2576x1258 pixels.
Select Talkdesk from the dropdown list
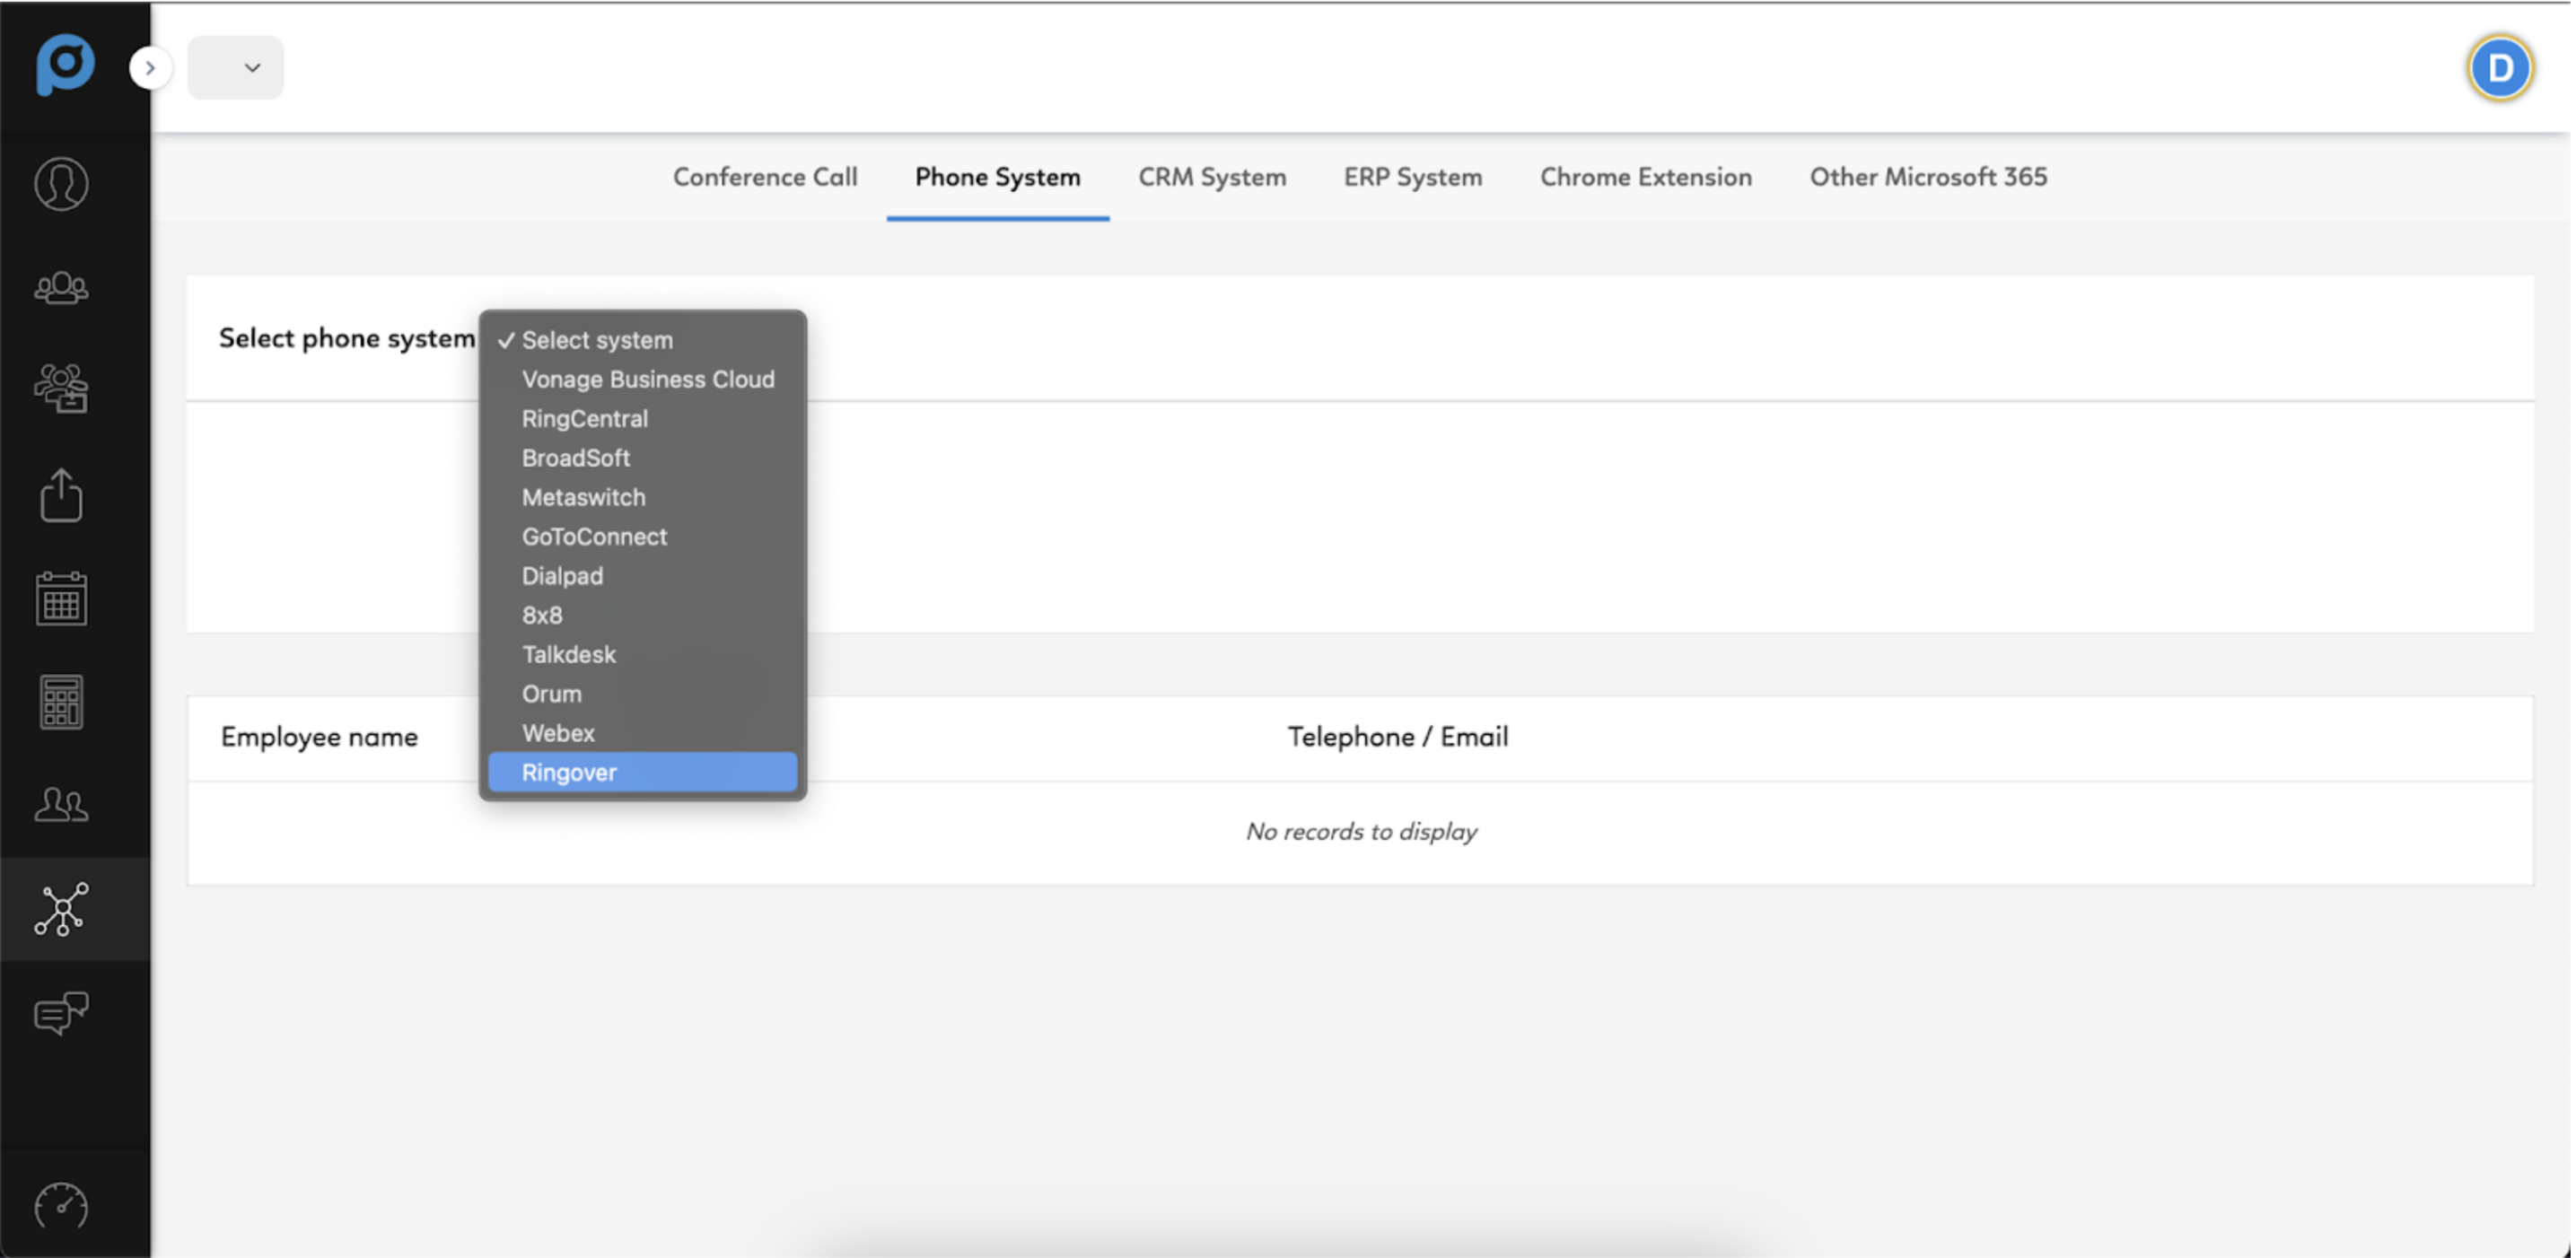(643, 654)
